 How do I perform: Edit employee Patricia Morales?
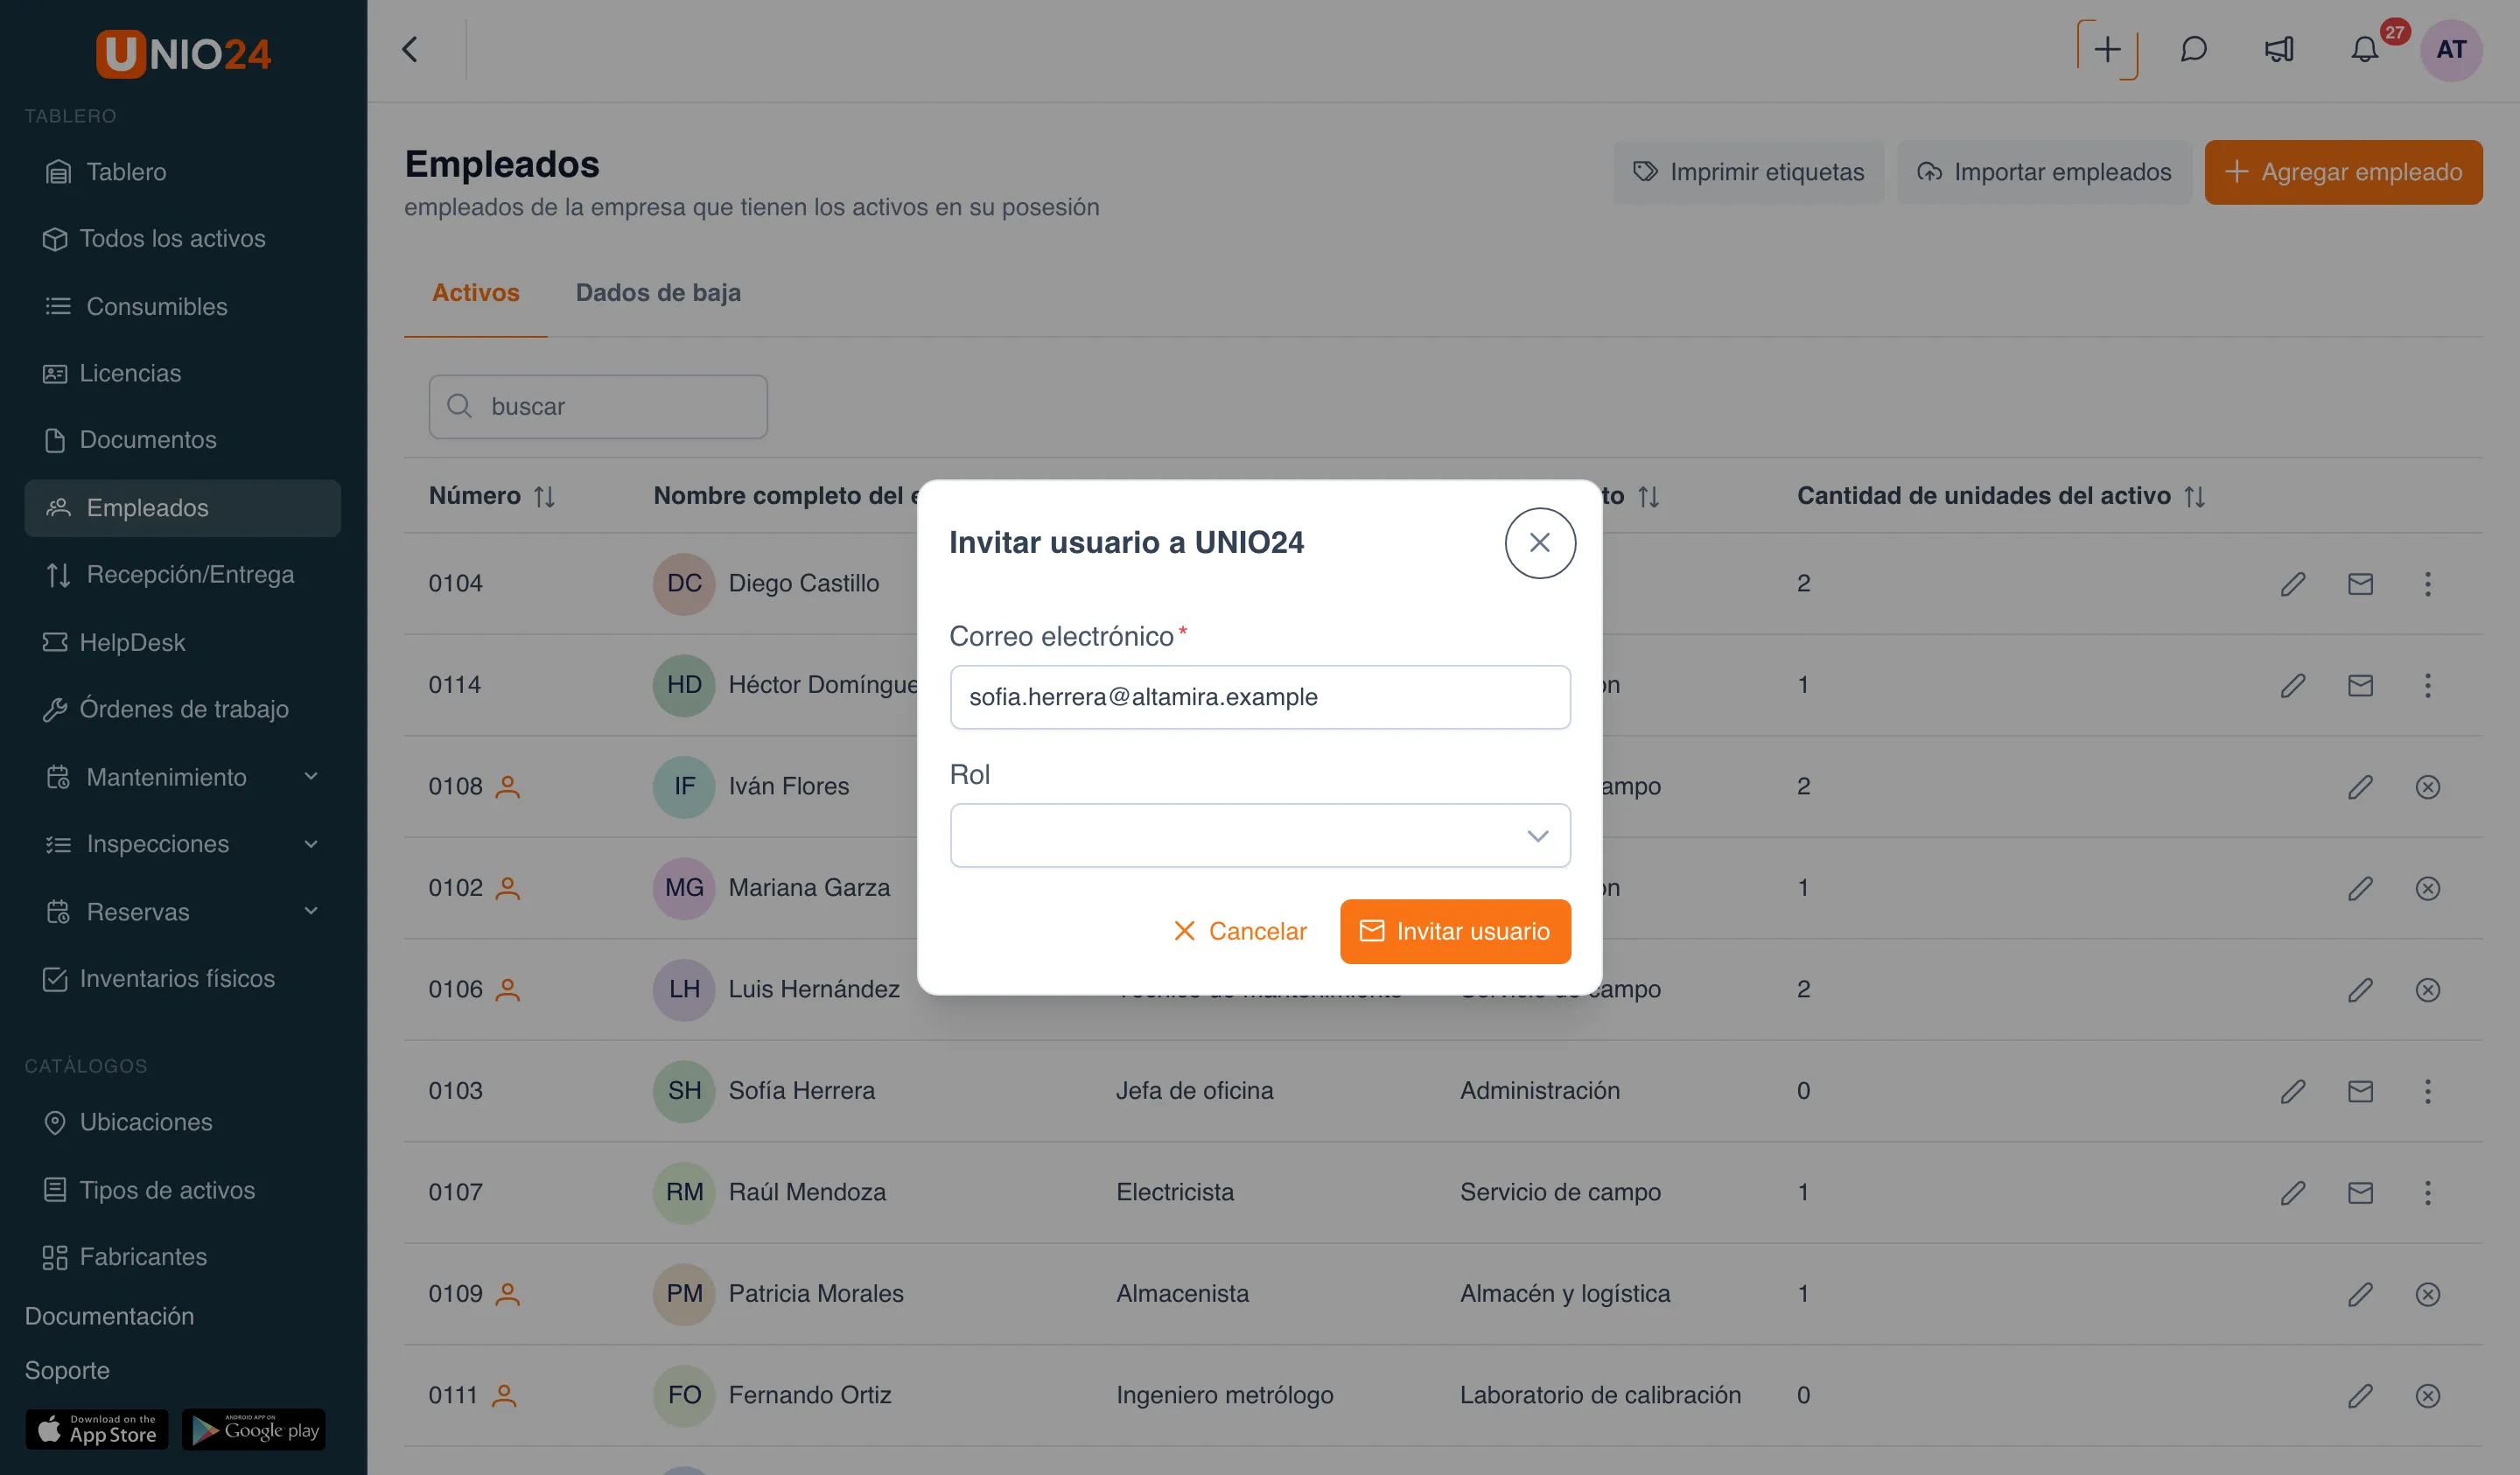tap(2359, 1294)
